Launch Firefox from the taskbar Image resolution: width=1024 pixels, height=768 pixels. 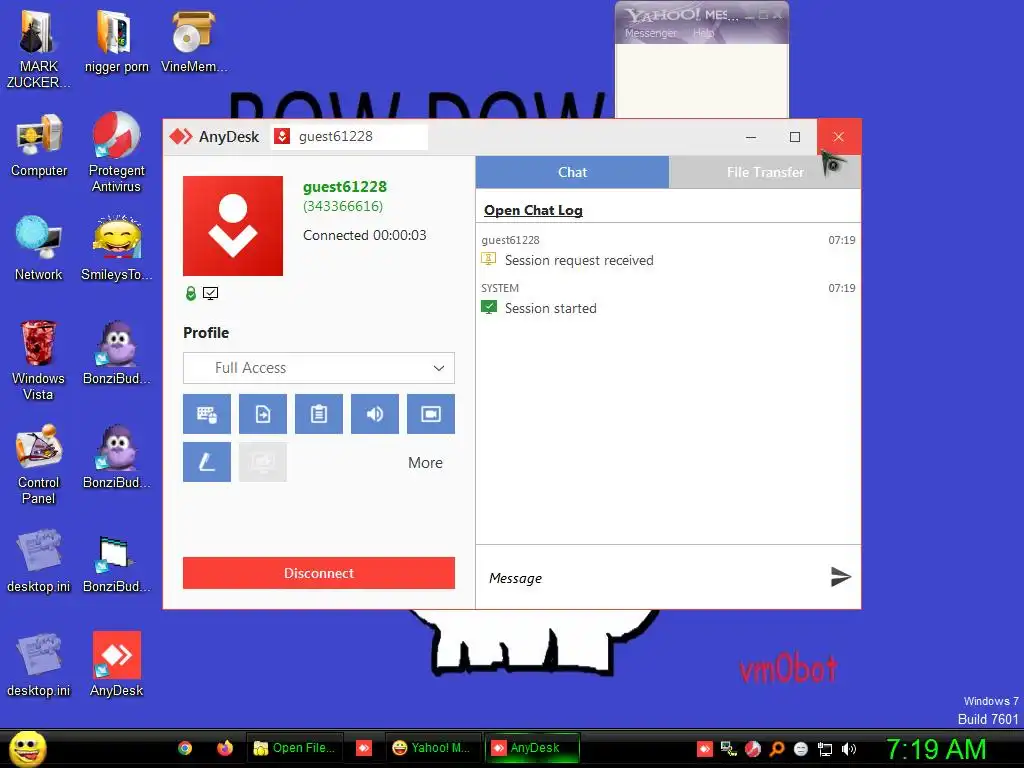coord(225,748)
